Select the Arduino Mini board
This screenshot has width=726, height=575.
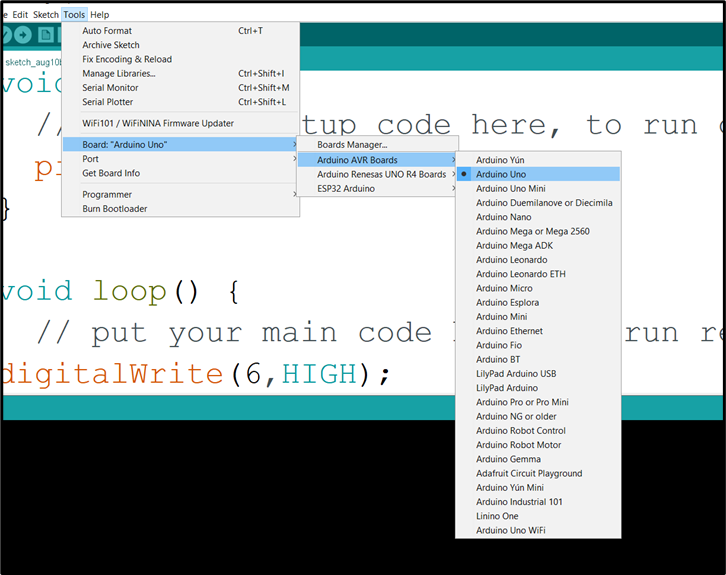[x=538, y=317]
